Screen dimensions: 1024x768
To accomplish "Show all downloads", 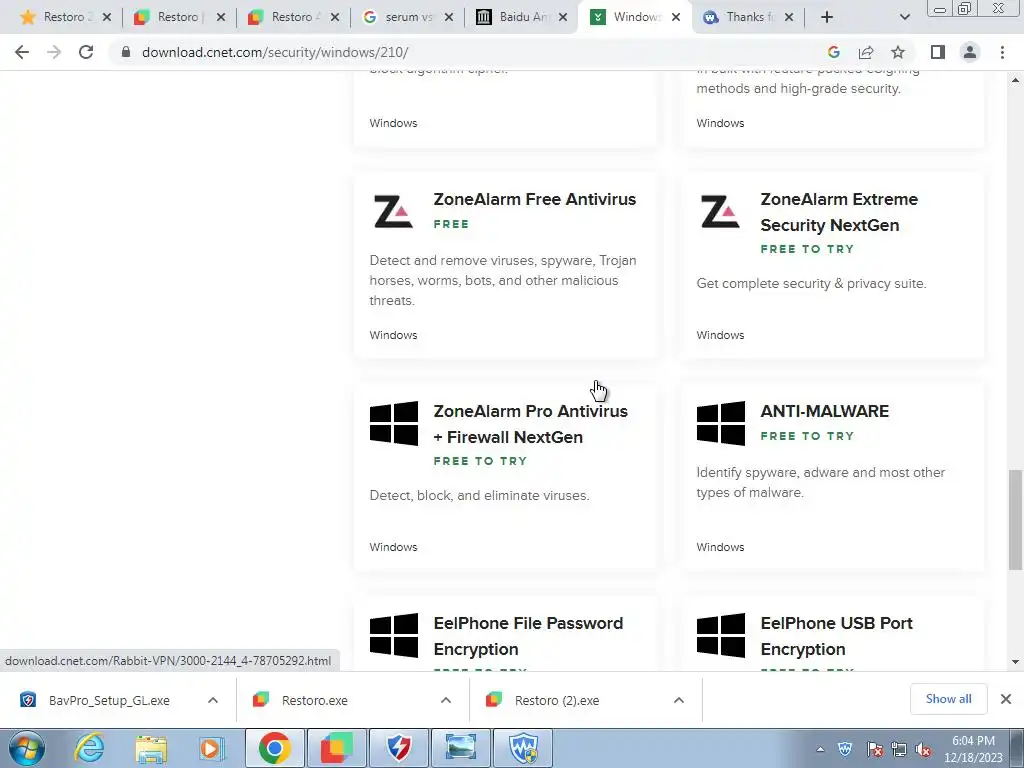I will pyautogui.click(x=948, y=699).
